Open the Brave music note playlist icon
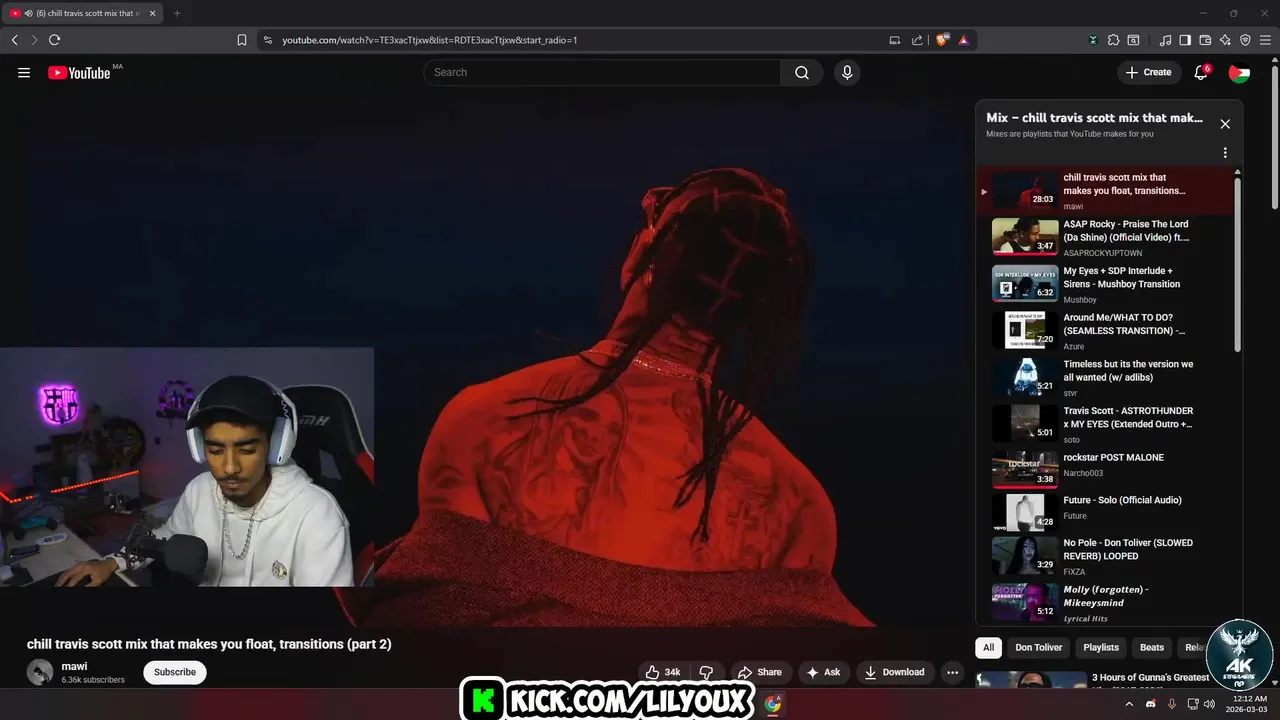Screen dimensions: 1280x720 pos(1165,40)
